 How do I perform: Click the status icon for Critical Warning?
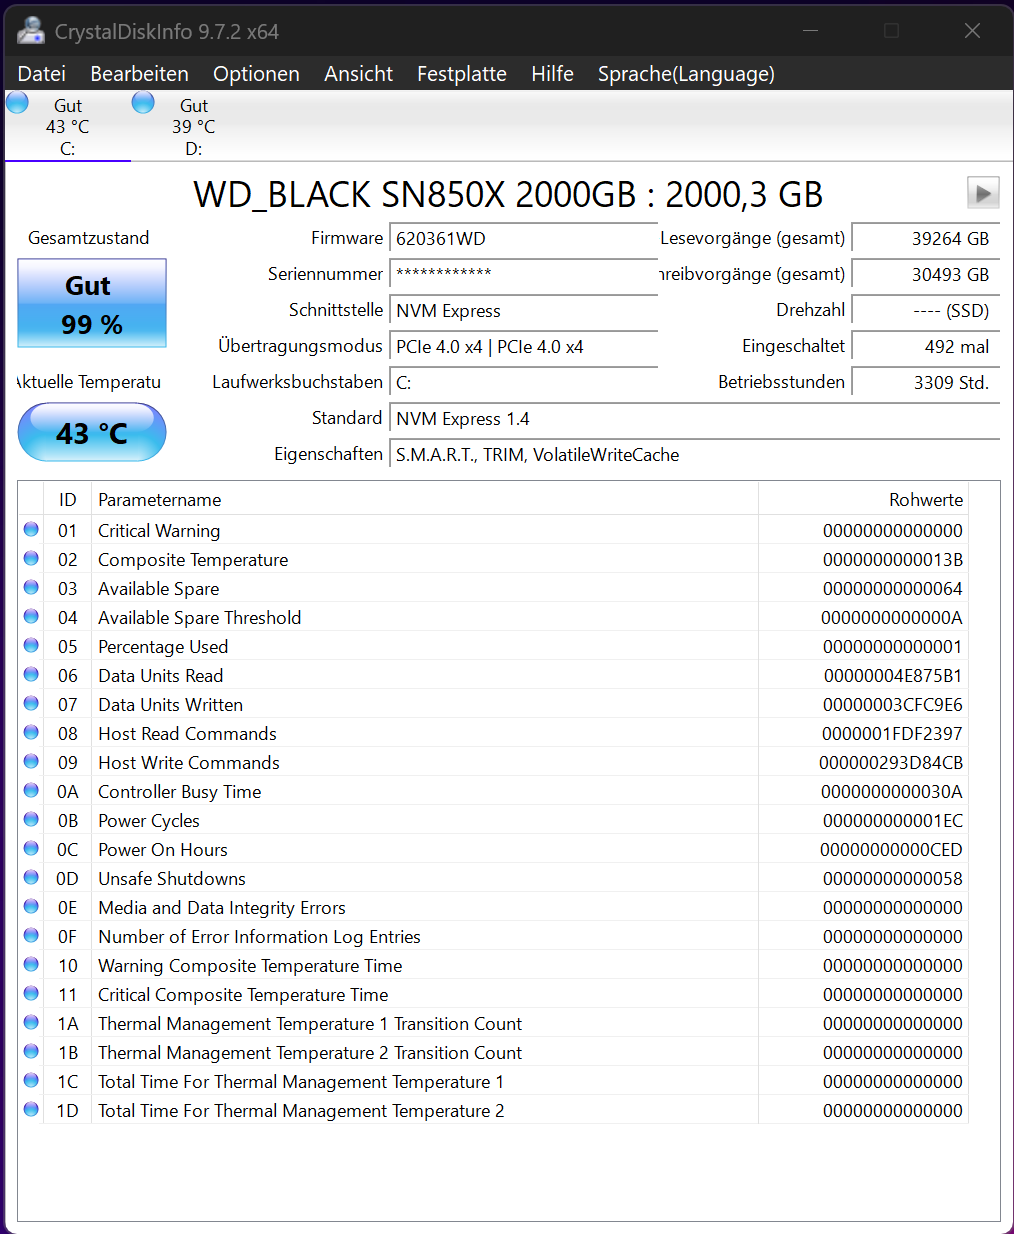tap(31, 529)
